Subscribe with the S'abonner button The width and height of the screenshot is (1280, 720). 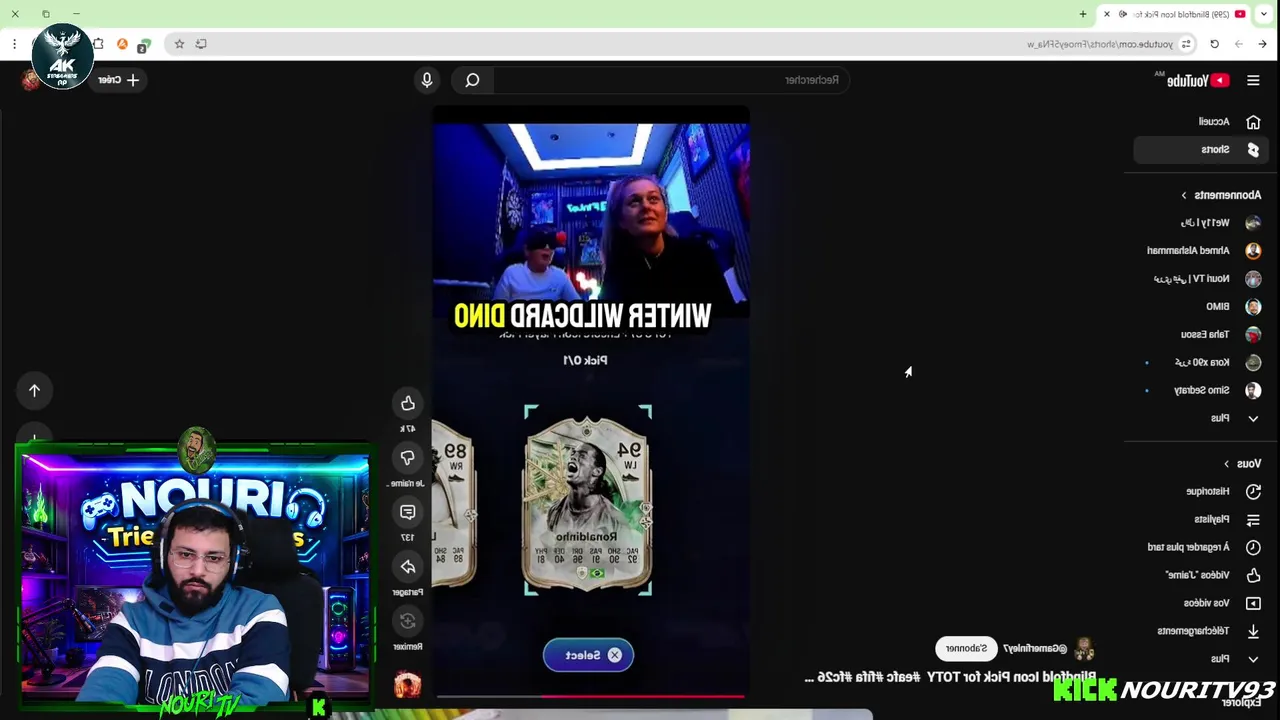[x=967, y=648]
